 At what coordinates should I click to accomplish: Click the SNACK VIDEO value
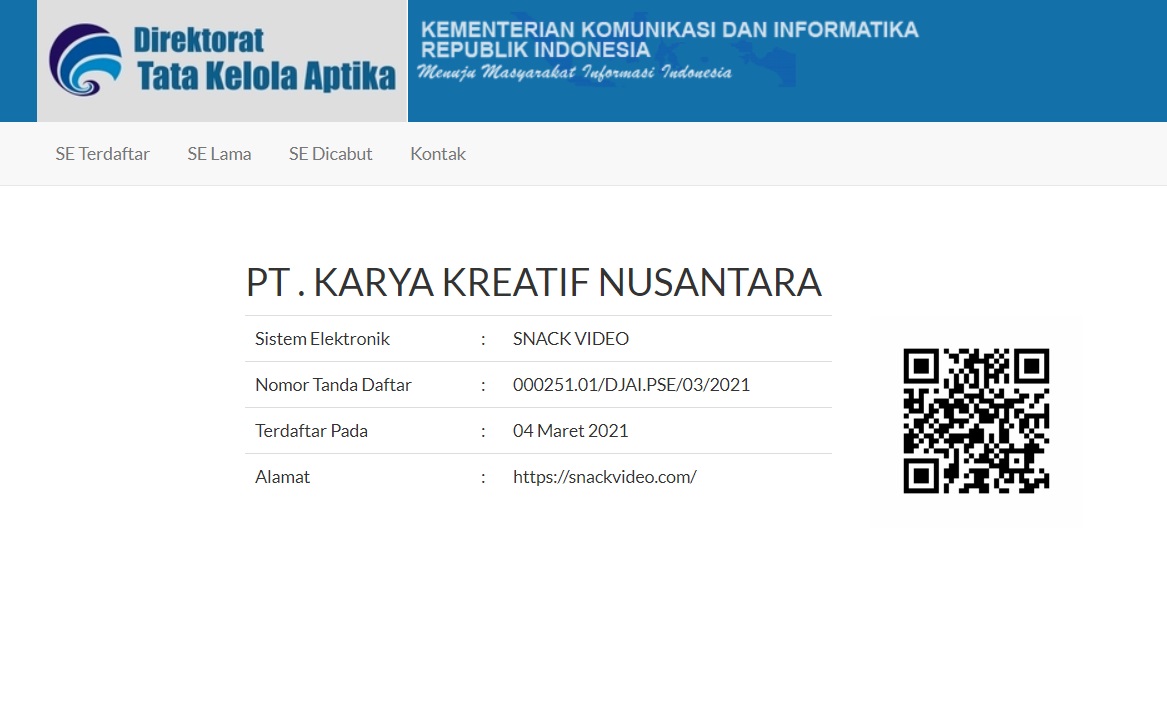(x=571, y=339)
